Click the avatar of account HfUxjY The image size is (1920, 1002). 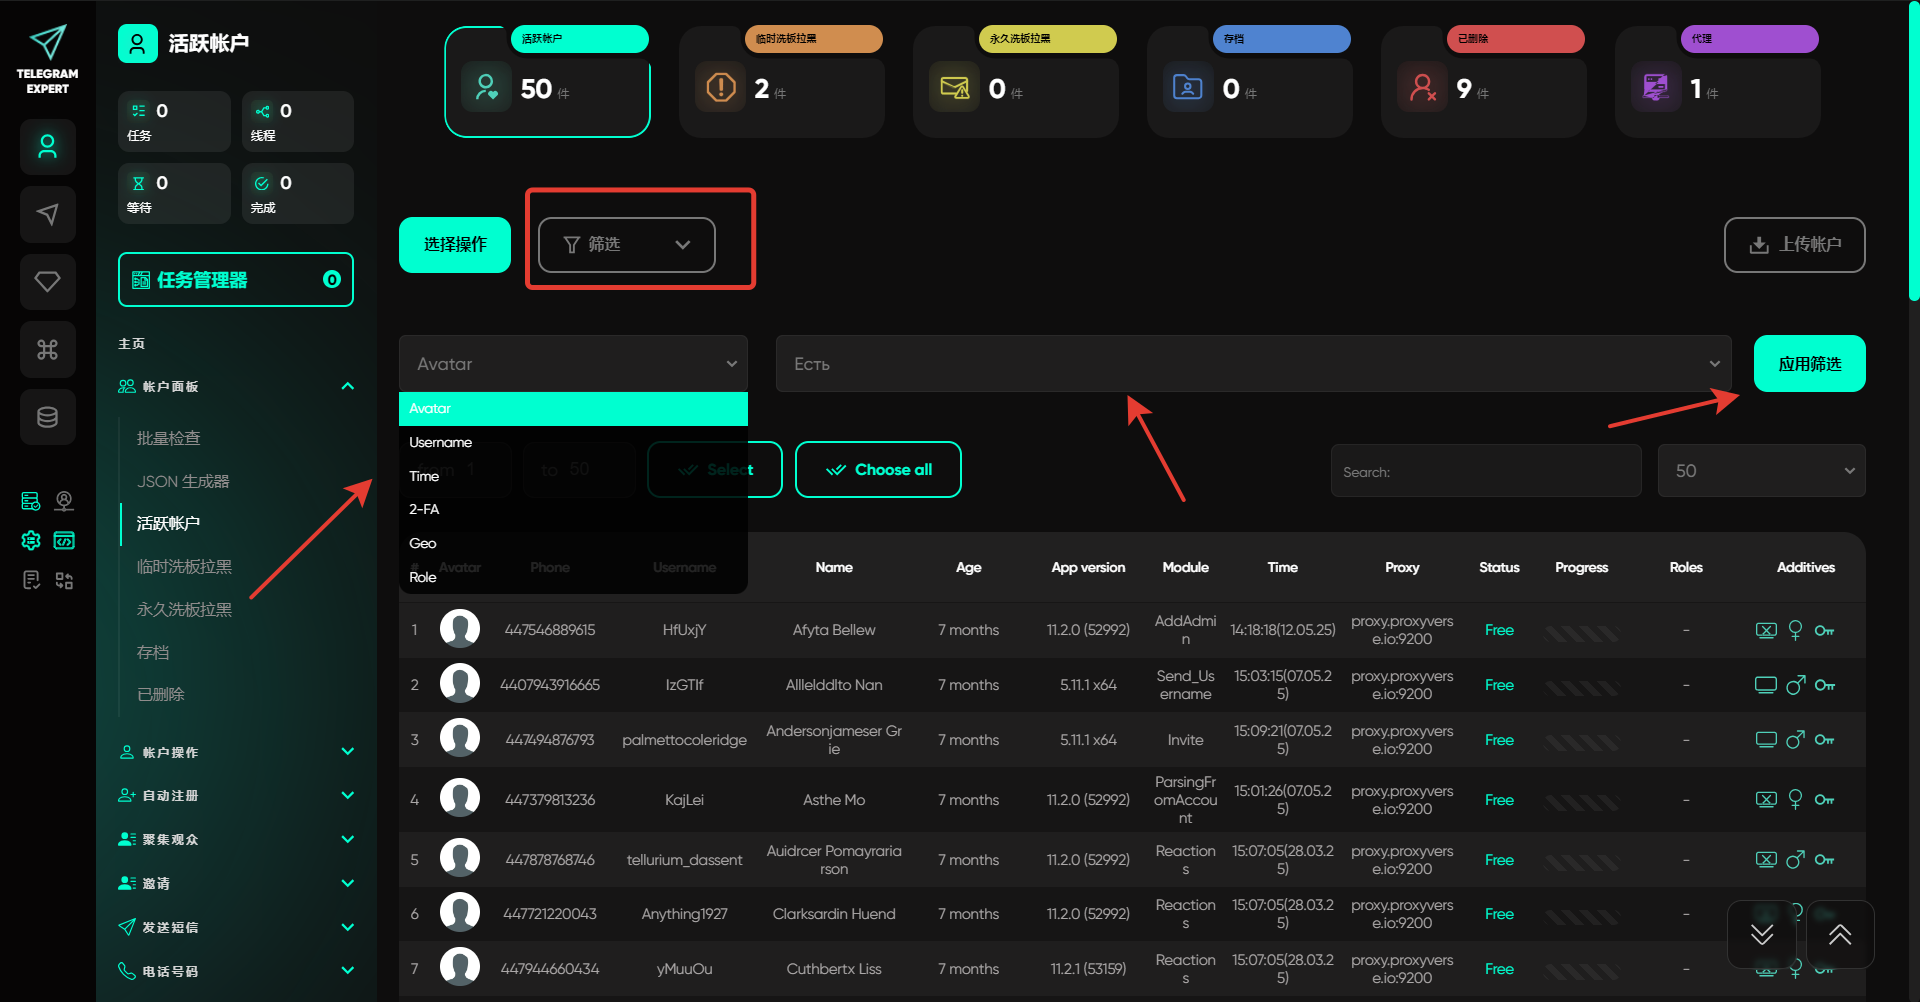coord(460,629)
